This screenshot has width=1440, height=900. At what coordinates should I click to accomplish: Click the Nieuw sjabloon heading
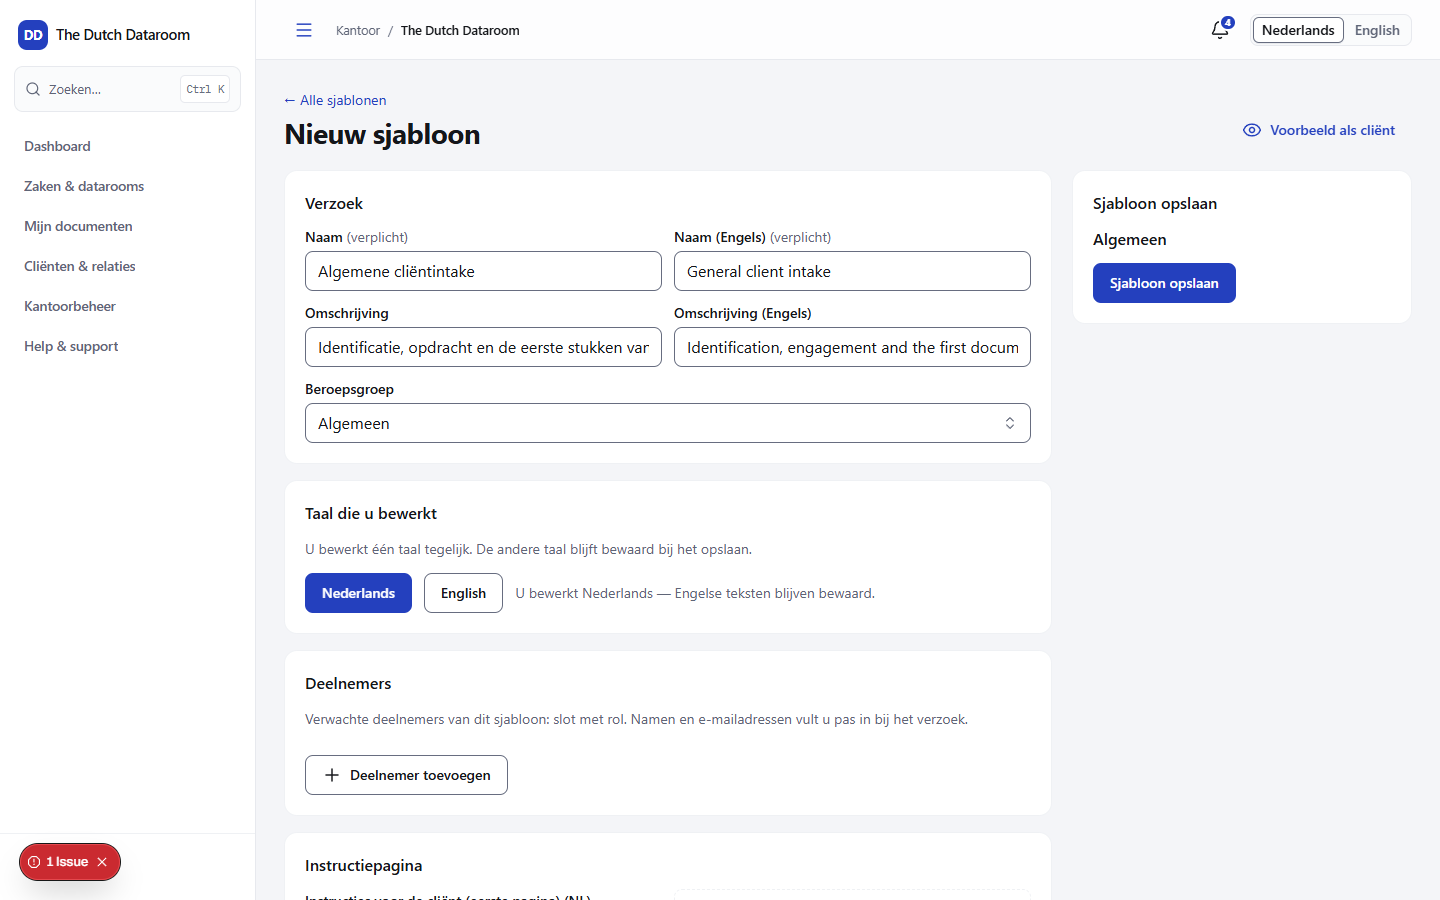tap(382, 134)
